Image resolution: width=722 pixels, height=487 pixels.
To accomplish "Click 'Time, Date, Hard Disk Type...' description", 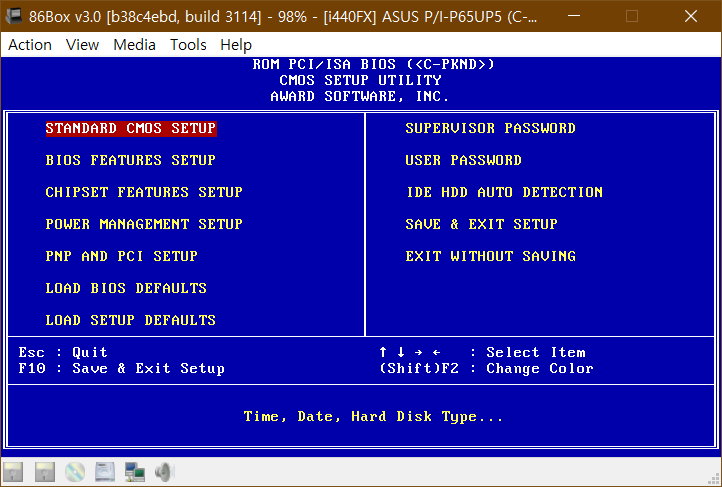I will point(373,417).
